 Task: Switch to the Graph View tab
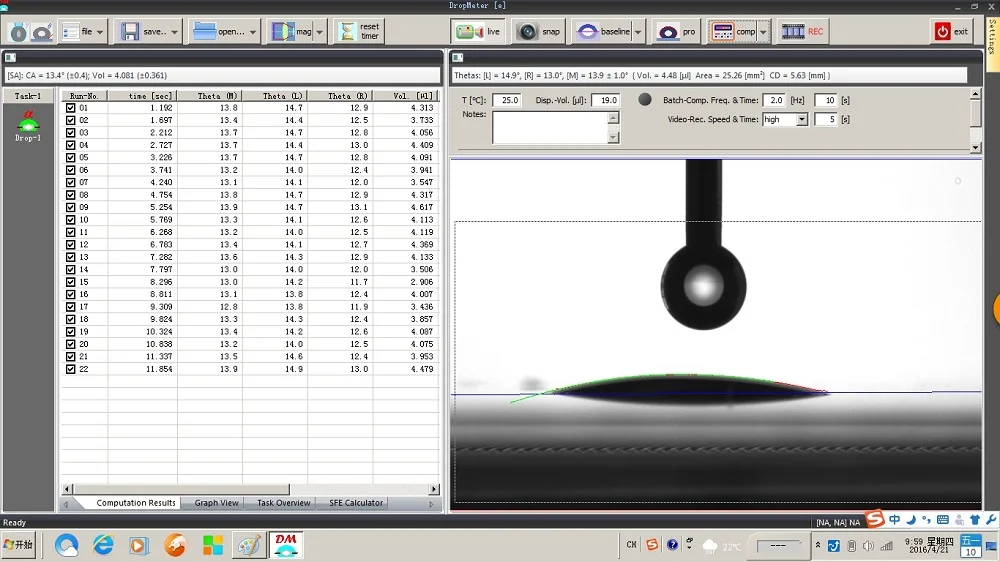click(216, 503)
